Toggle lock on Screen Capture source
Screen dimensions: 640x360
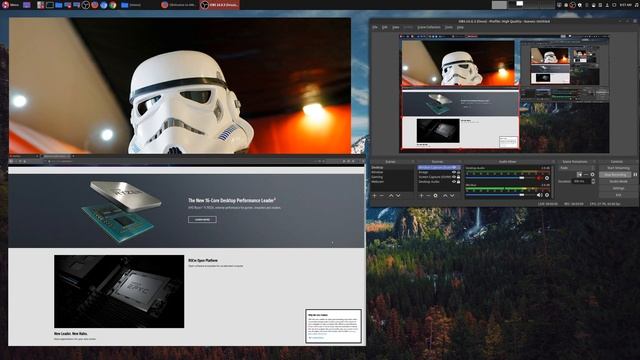pyautogui.click(x=458, y=177)
